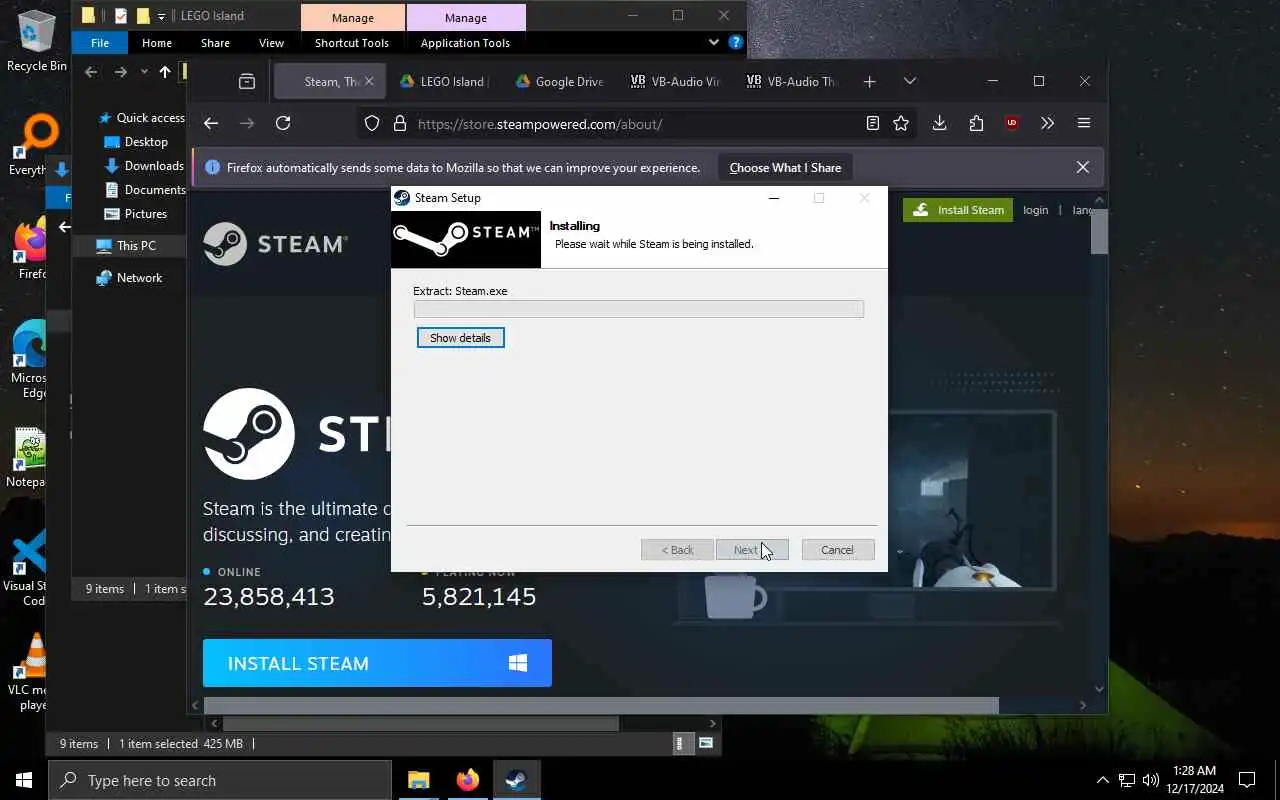Open Explorer recent locations dropdown arrow
Viewport: 1280px width, 800px height.
(144, 72)
